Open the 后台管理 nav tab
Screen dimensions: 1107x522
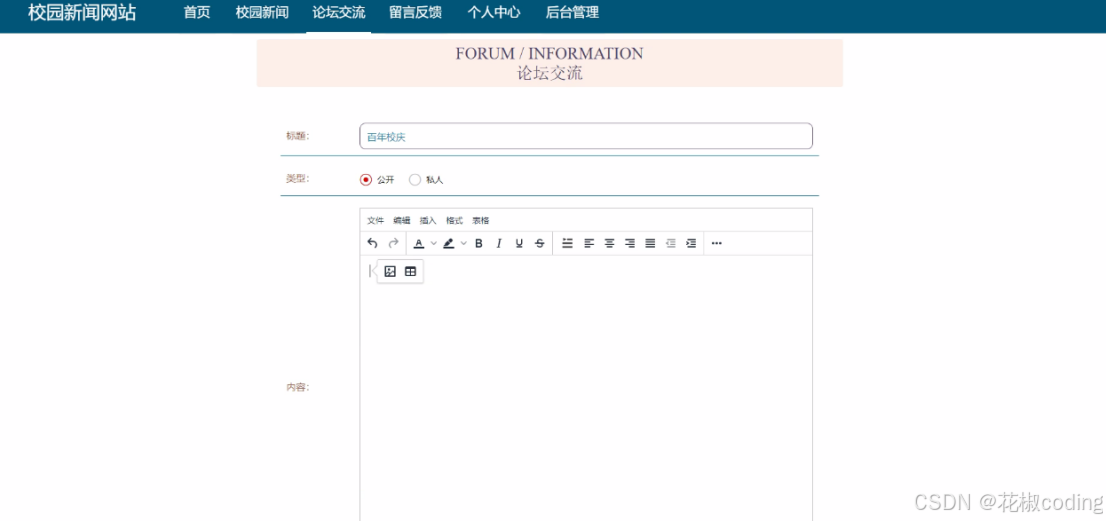(x=573, y=13)
